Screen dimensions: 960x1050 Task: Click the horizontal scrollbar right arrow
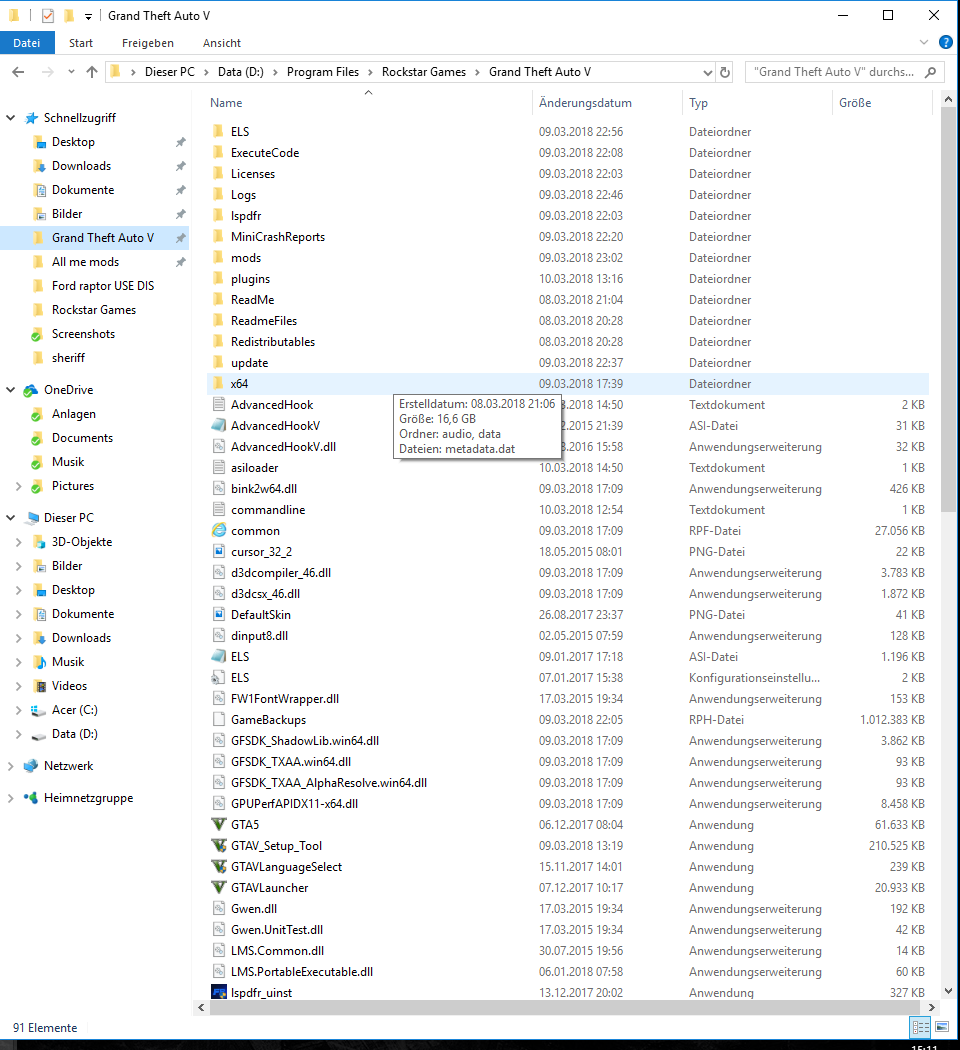931,1007
